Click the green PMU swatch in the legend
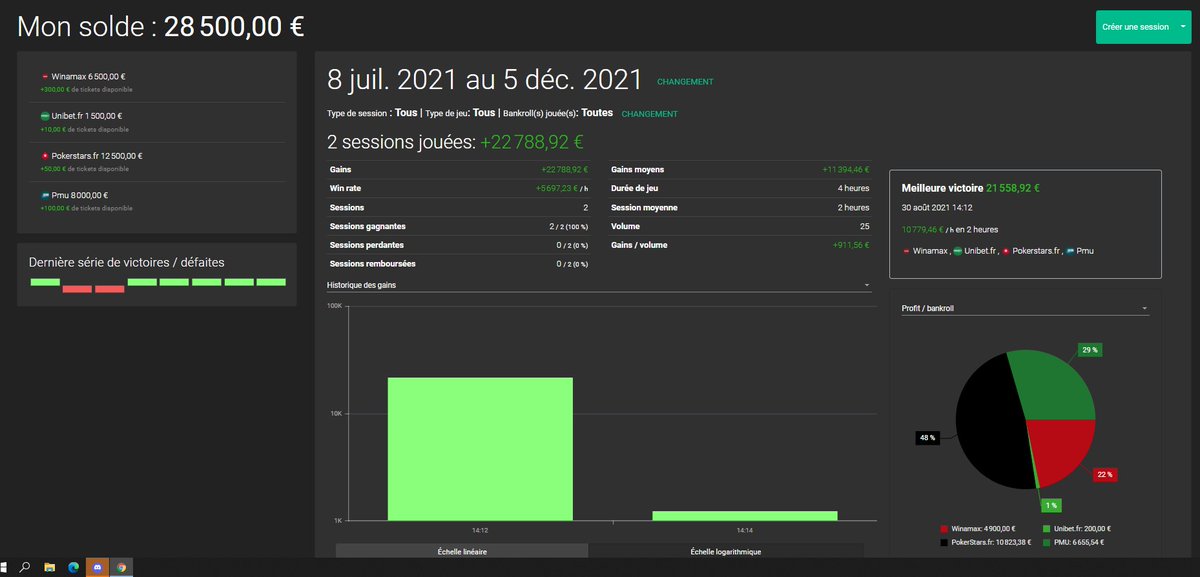The image size is (1200, 577). [x=1046, y=542]
